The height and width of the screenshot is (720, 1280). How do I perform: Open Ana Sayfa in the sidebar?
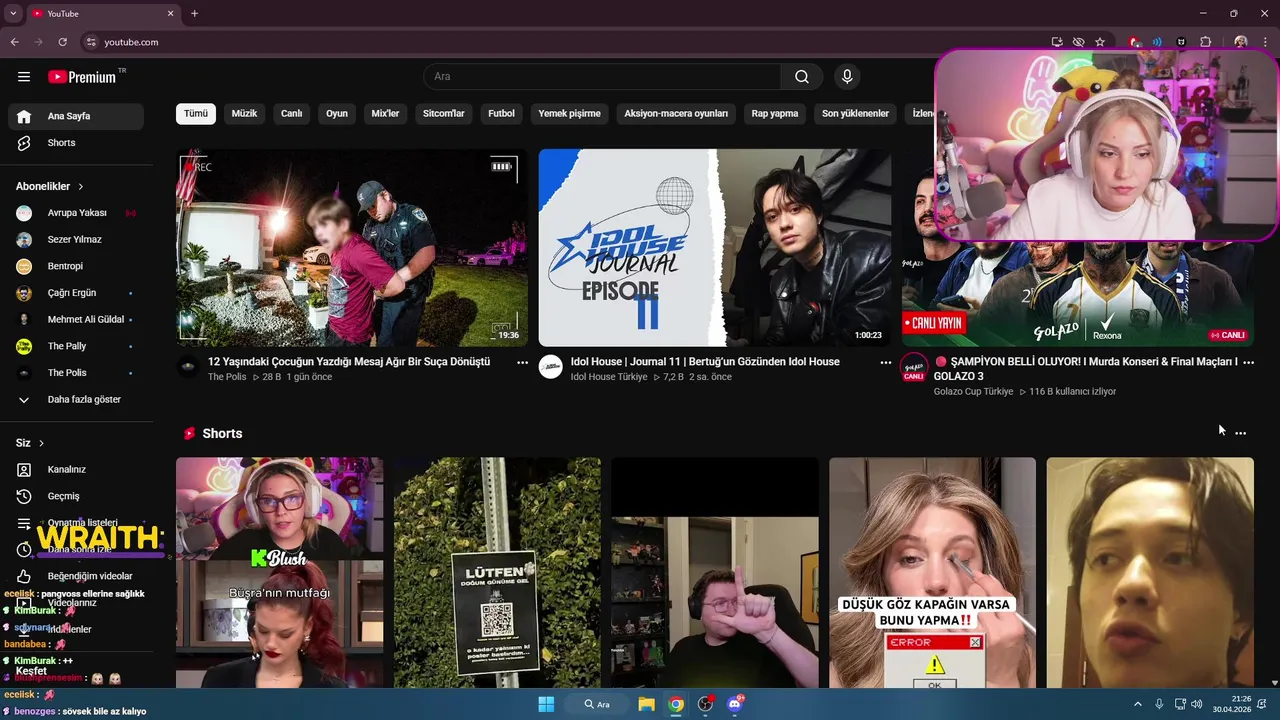(76, 116)
